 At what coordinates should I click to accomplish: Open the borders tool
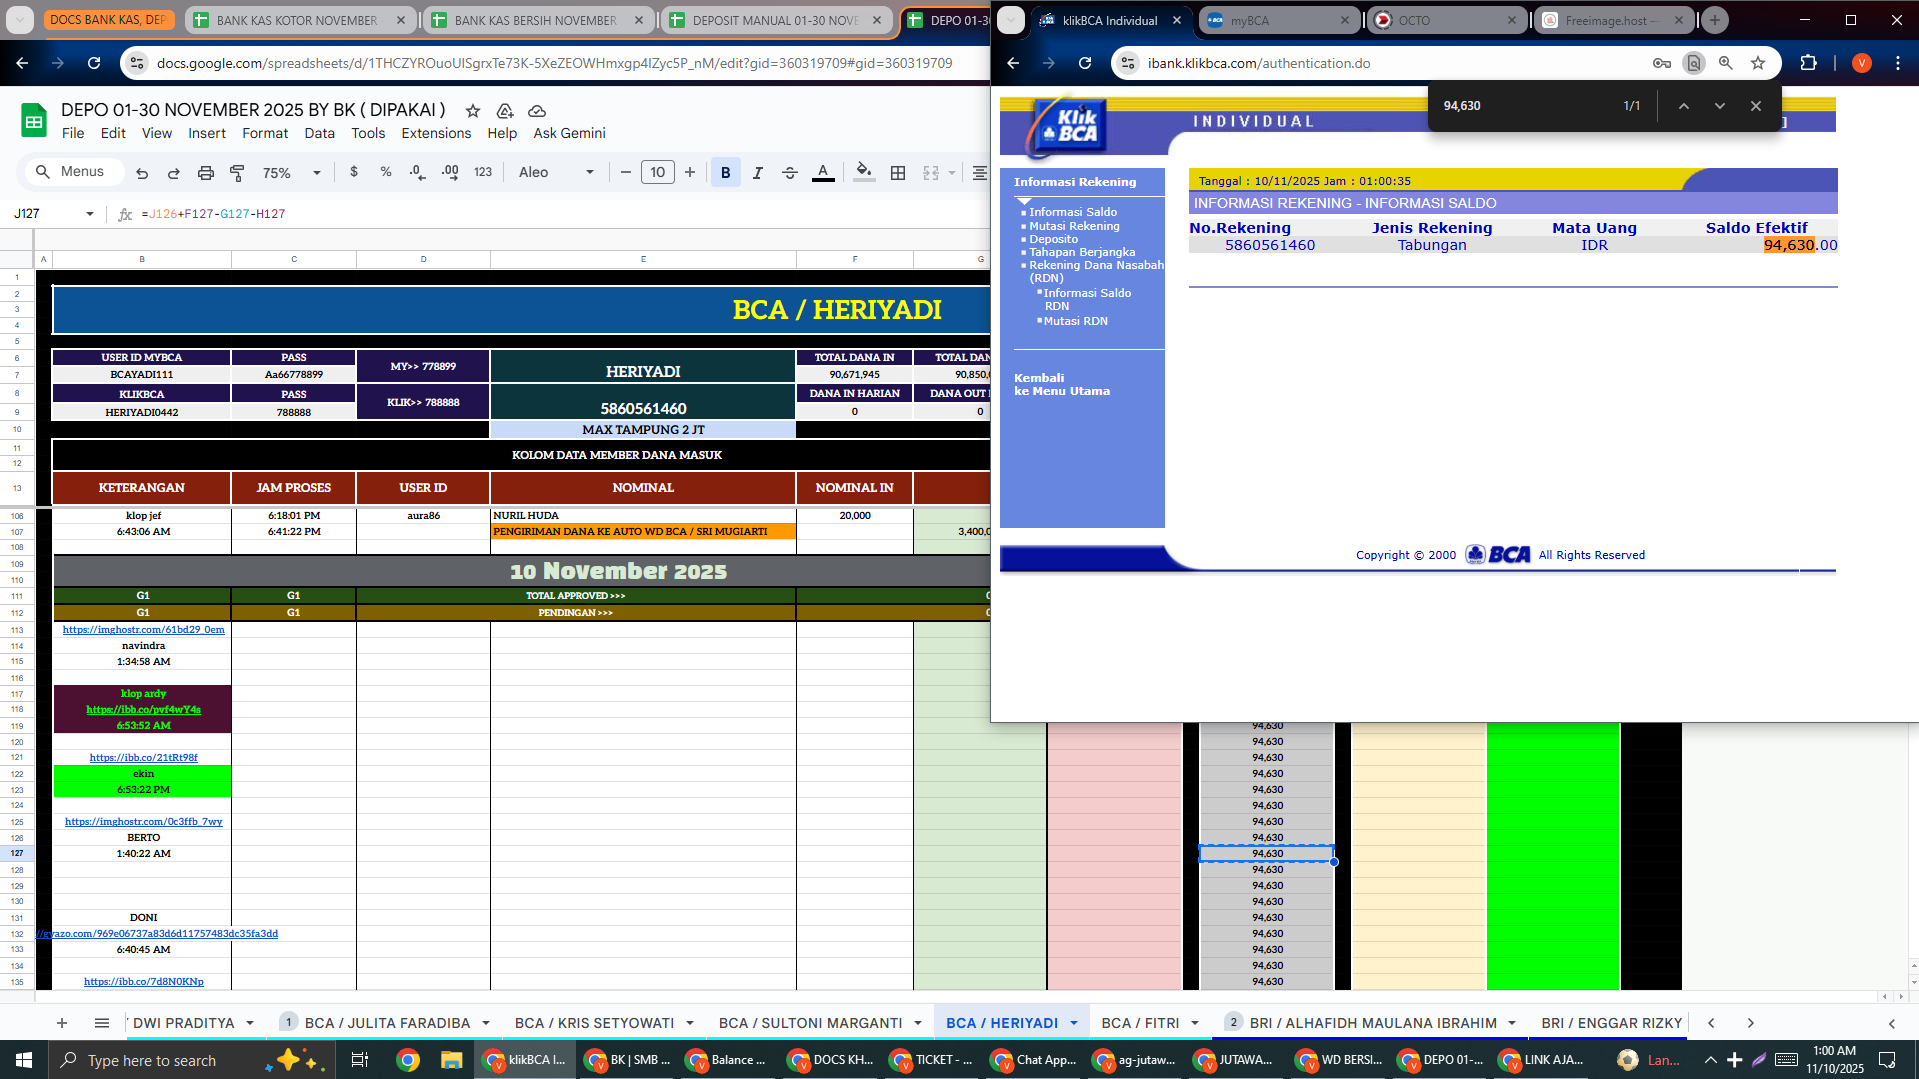tap(898, 172)
